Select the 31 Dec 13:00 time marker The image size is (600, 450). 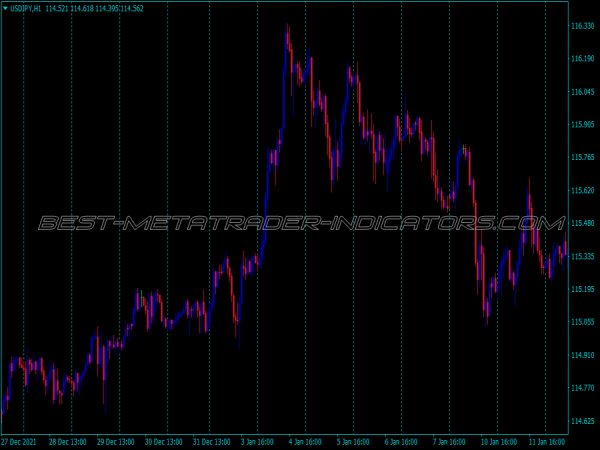click(211, 441)
